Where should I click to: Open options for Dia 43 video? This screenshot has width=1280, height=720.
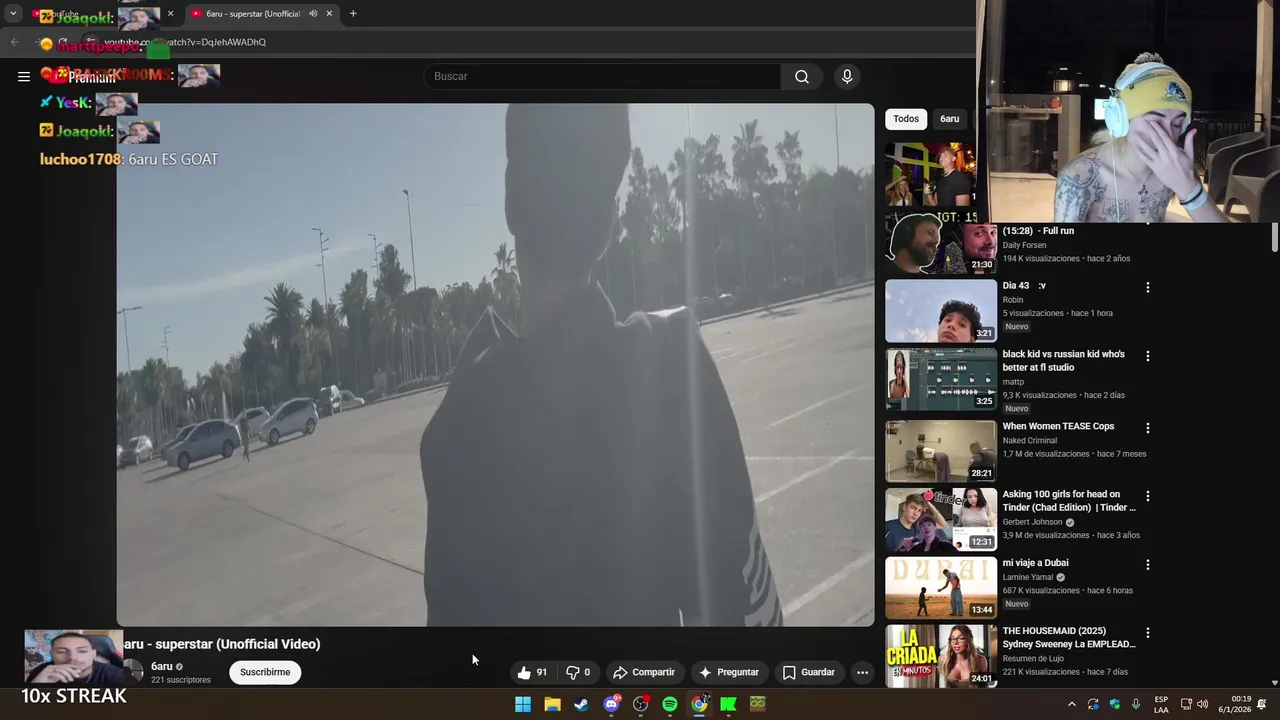[x=1148, y=287]
